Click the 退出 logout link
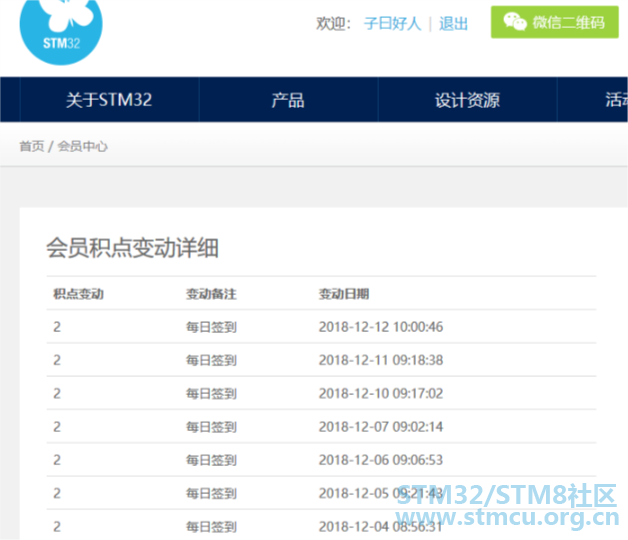Viewport: 628px width, 540px height. point(453,23)
